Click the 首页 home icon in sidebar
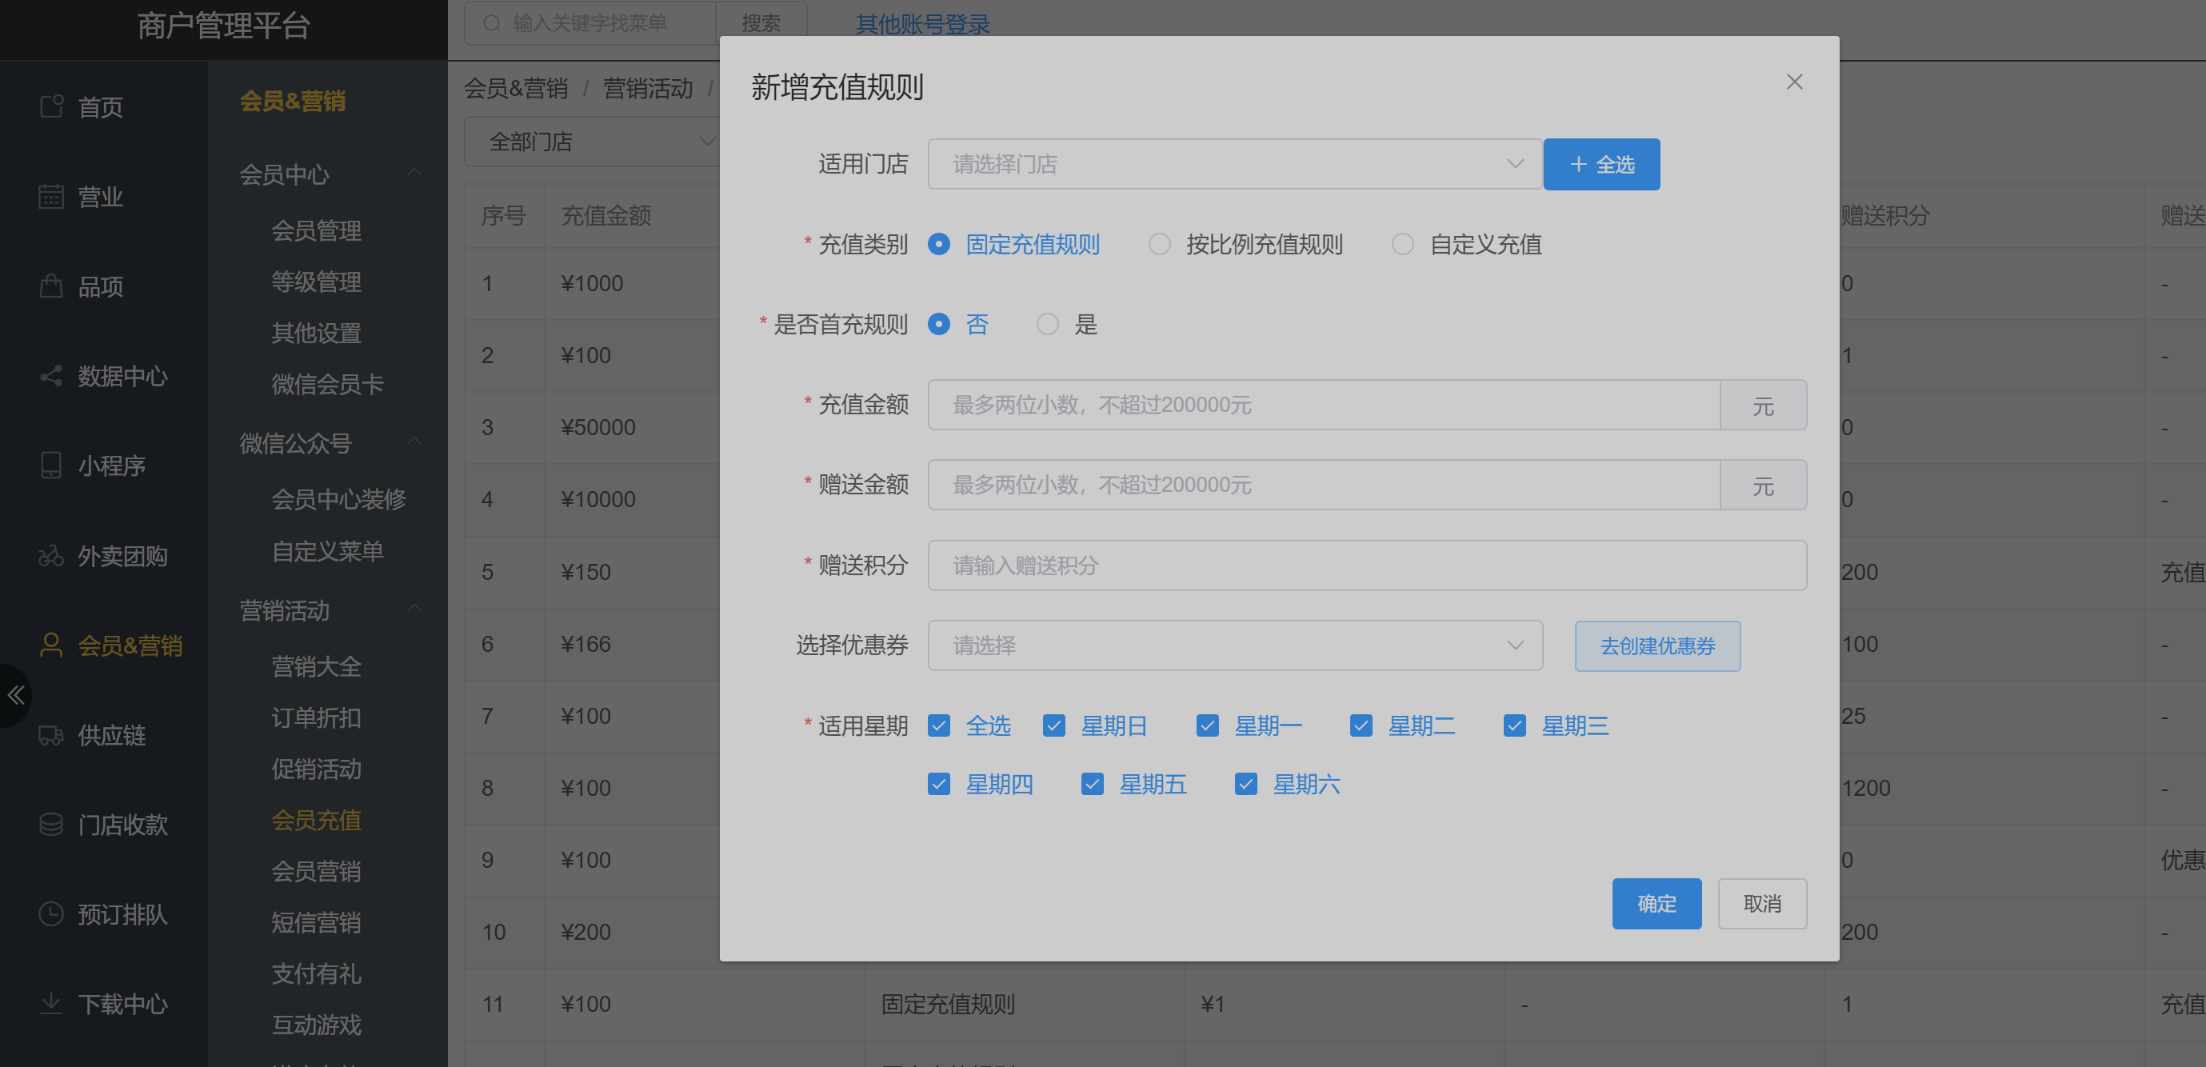Image resolution: width=2206 pixels, height=1067 pixels. (51, 106)
